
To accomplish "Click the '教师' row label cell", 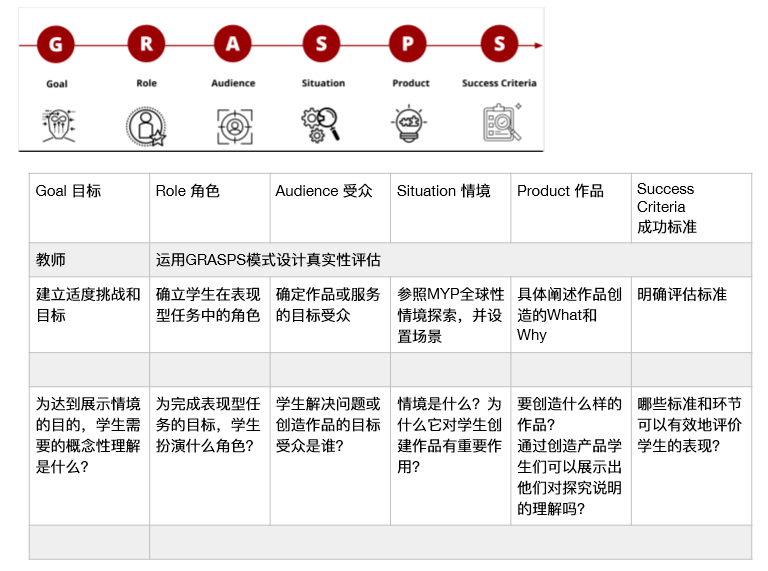I will [89, 260].
